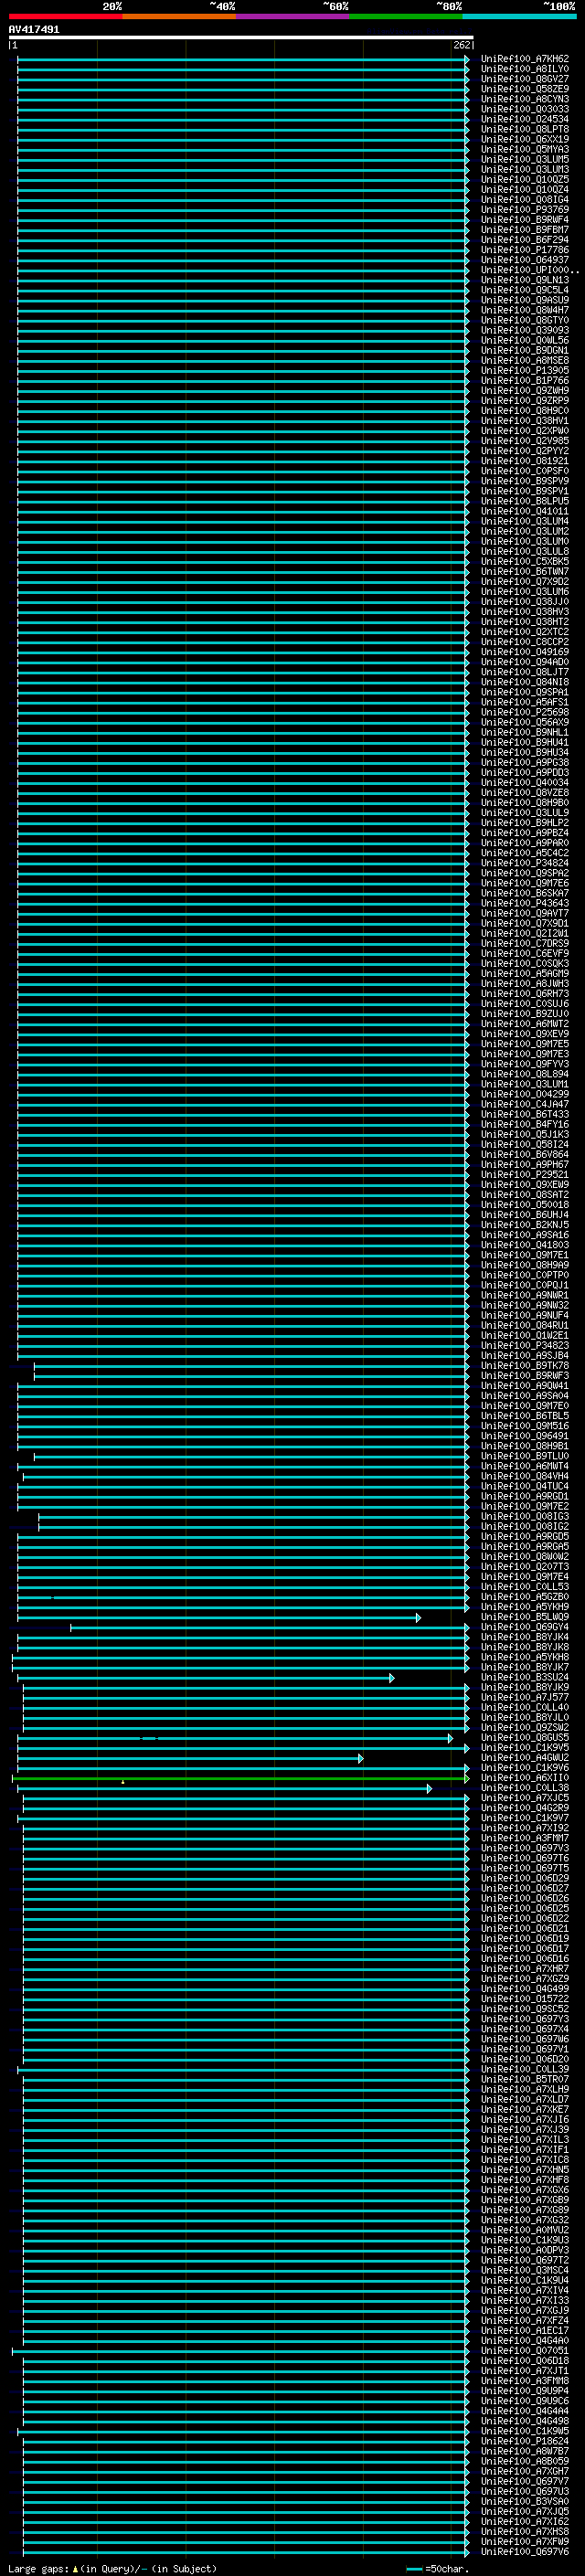Select hit label UniRef100_A6XII0
585x2576 pixels.
tap(525, 1777)
